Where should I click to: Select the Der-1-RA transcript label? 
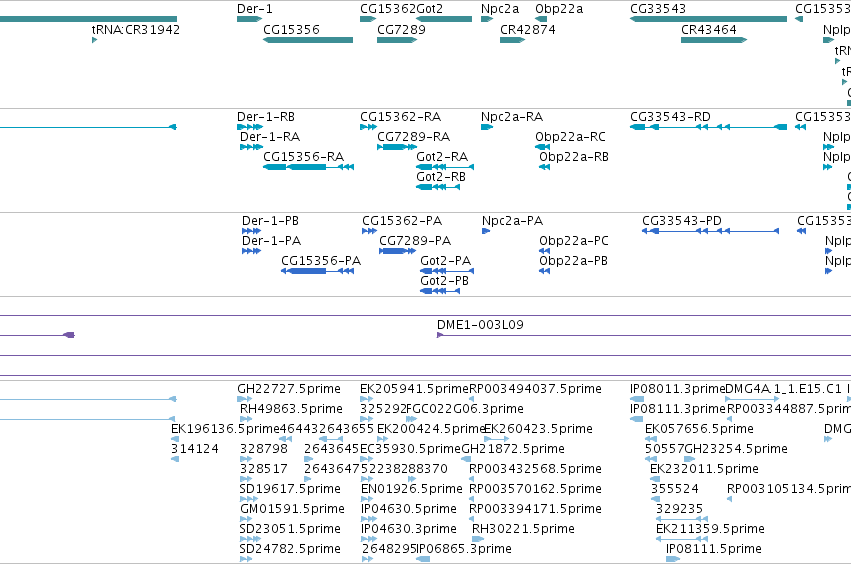(270, 137)
